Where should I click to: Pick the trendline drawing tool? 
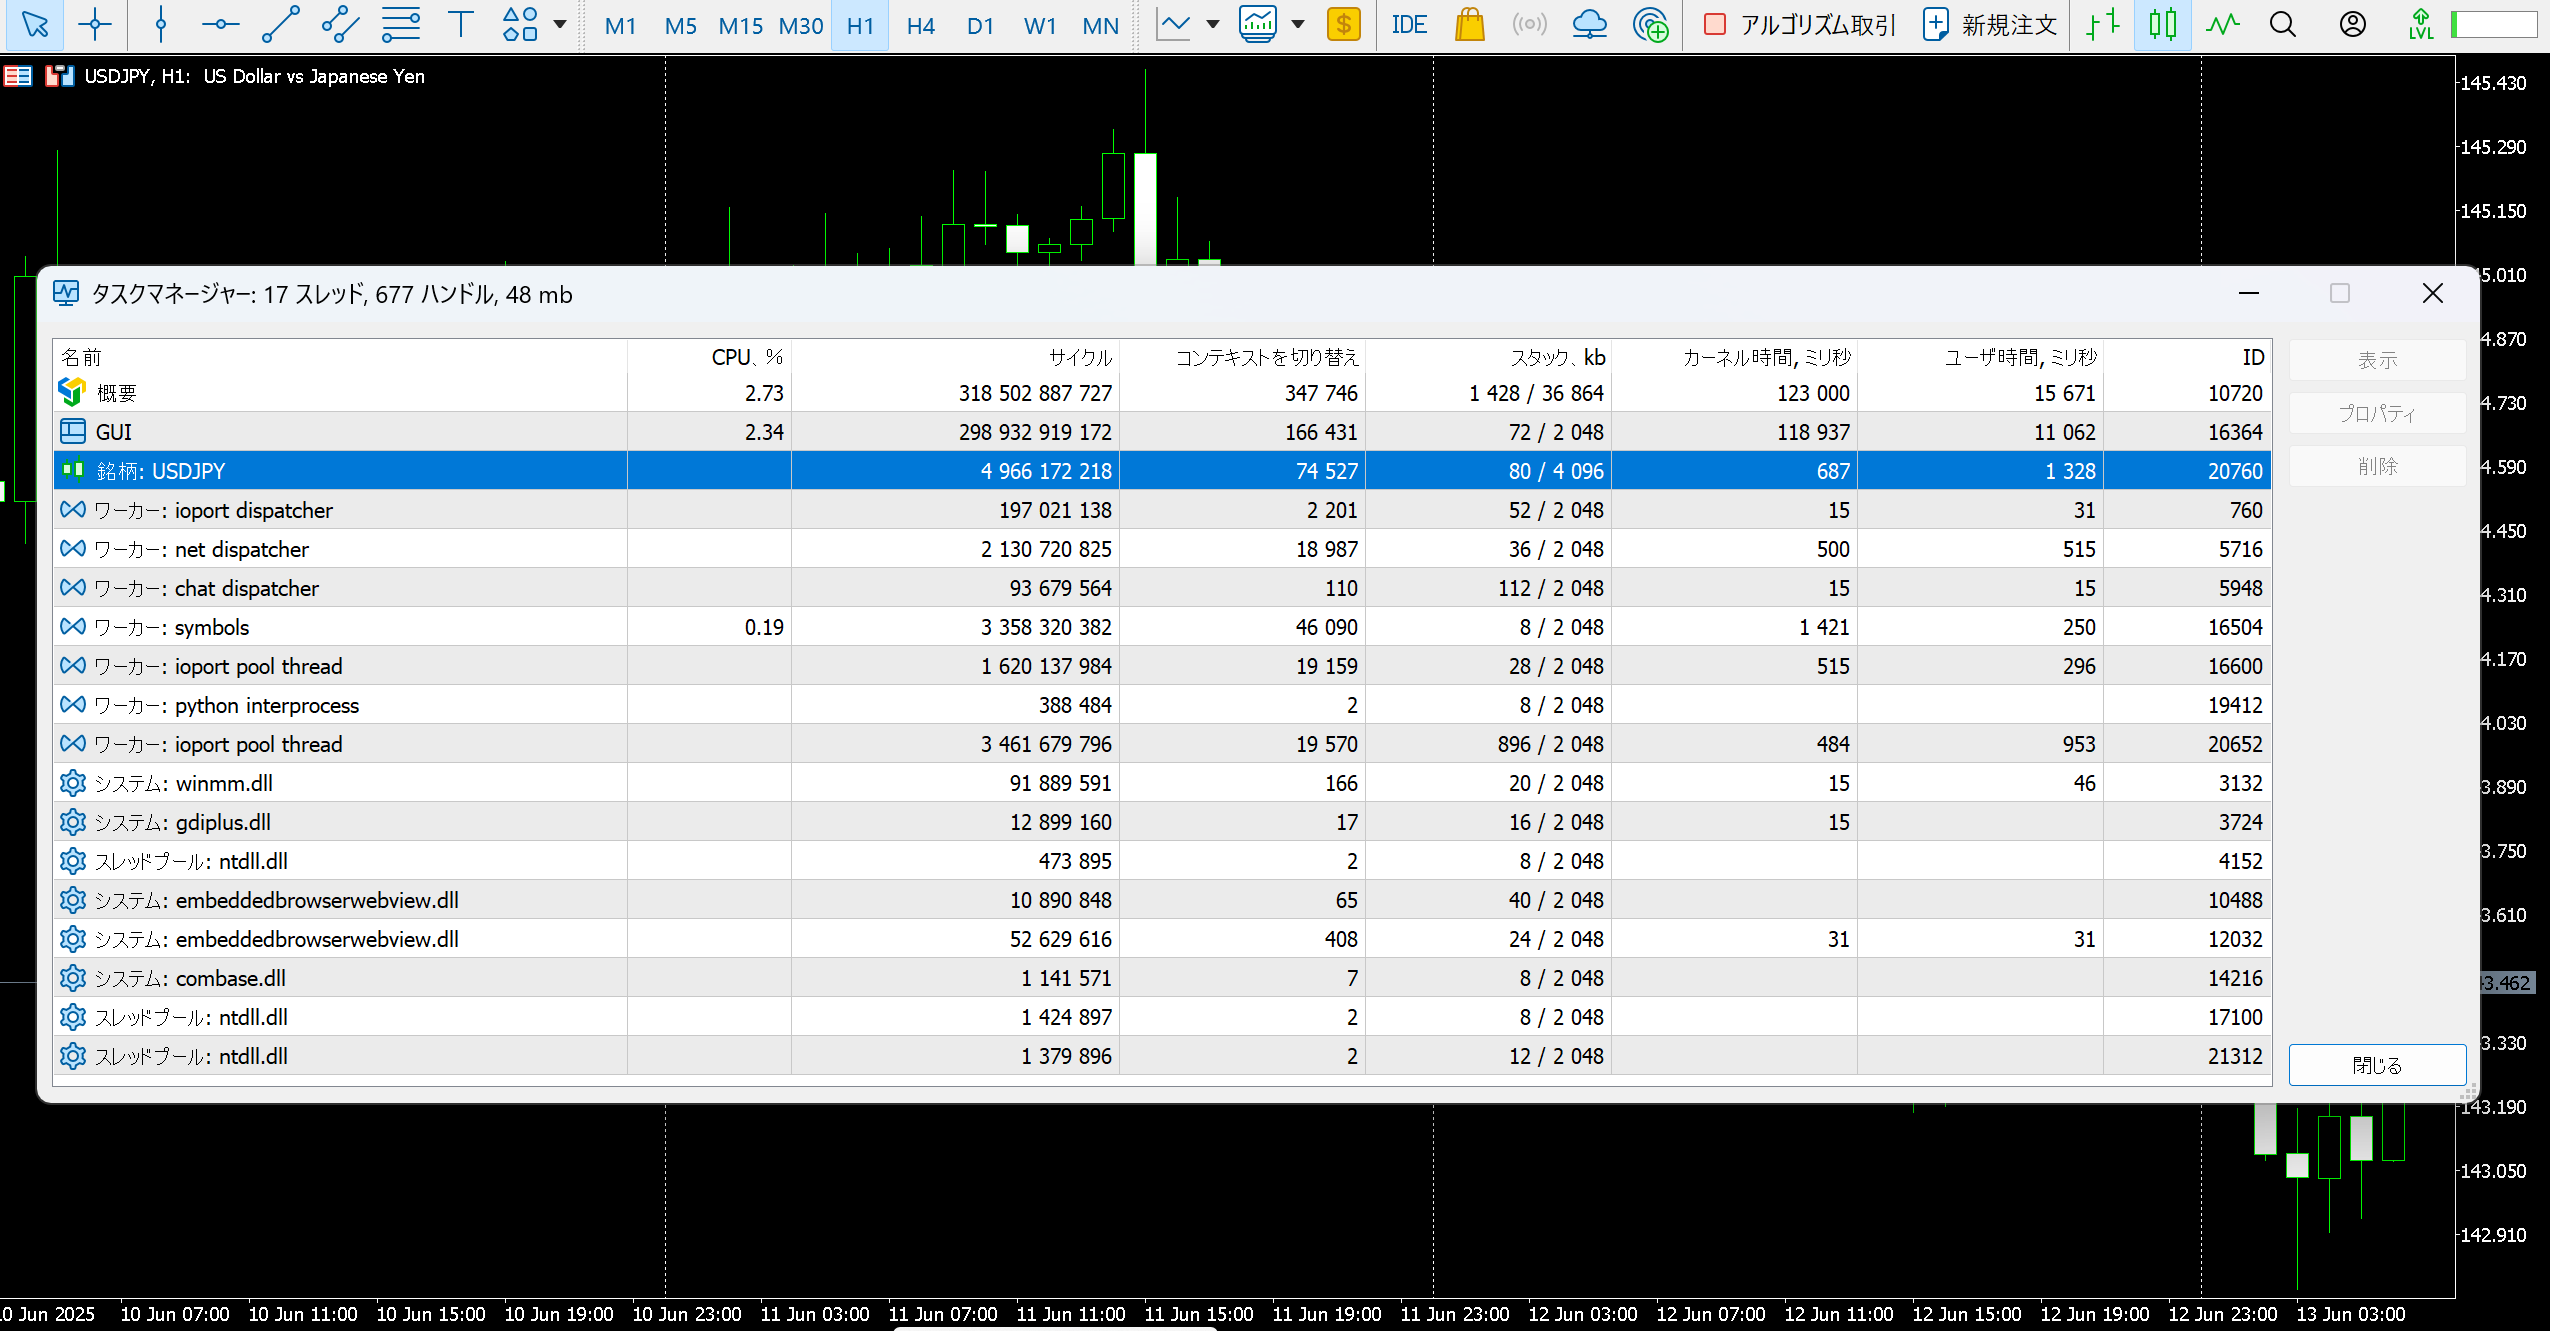(x=280, y=25)
